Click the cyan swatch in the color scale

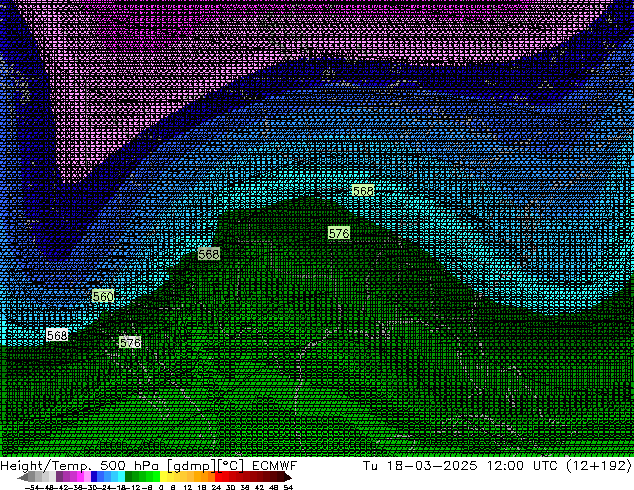121,476
